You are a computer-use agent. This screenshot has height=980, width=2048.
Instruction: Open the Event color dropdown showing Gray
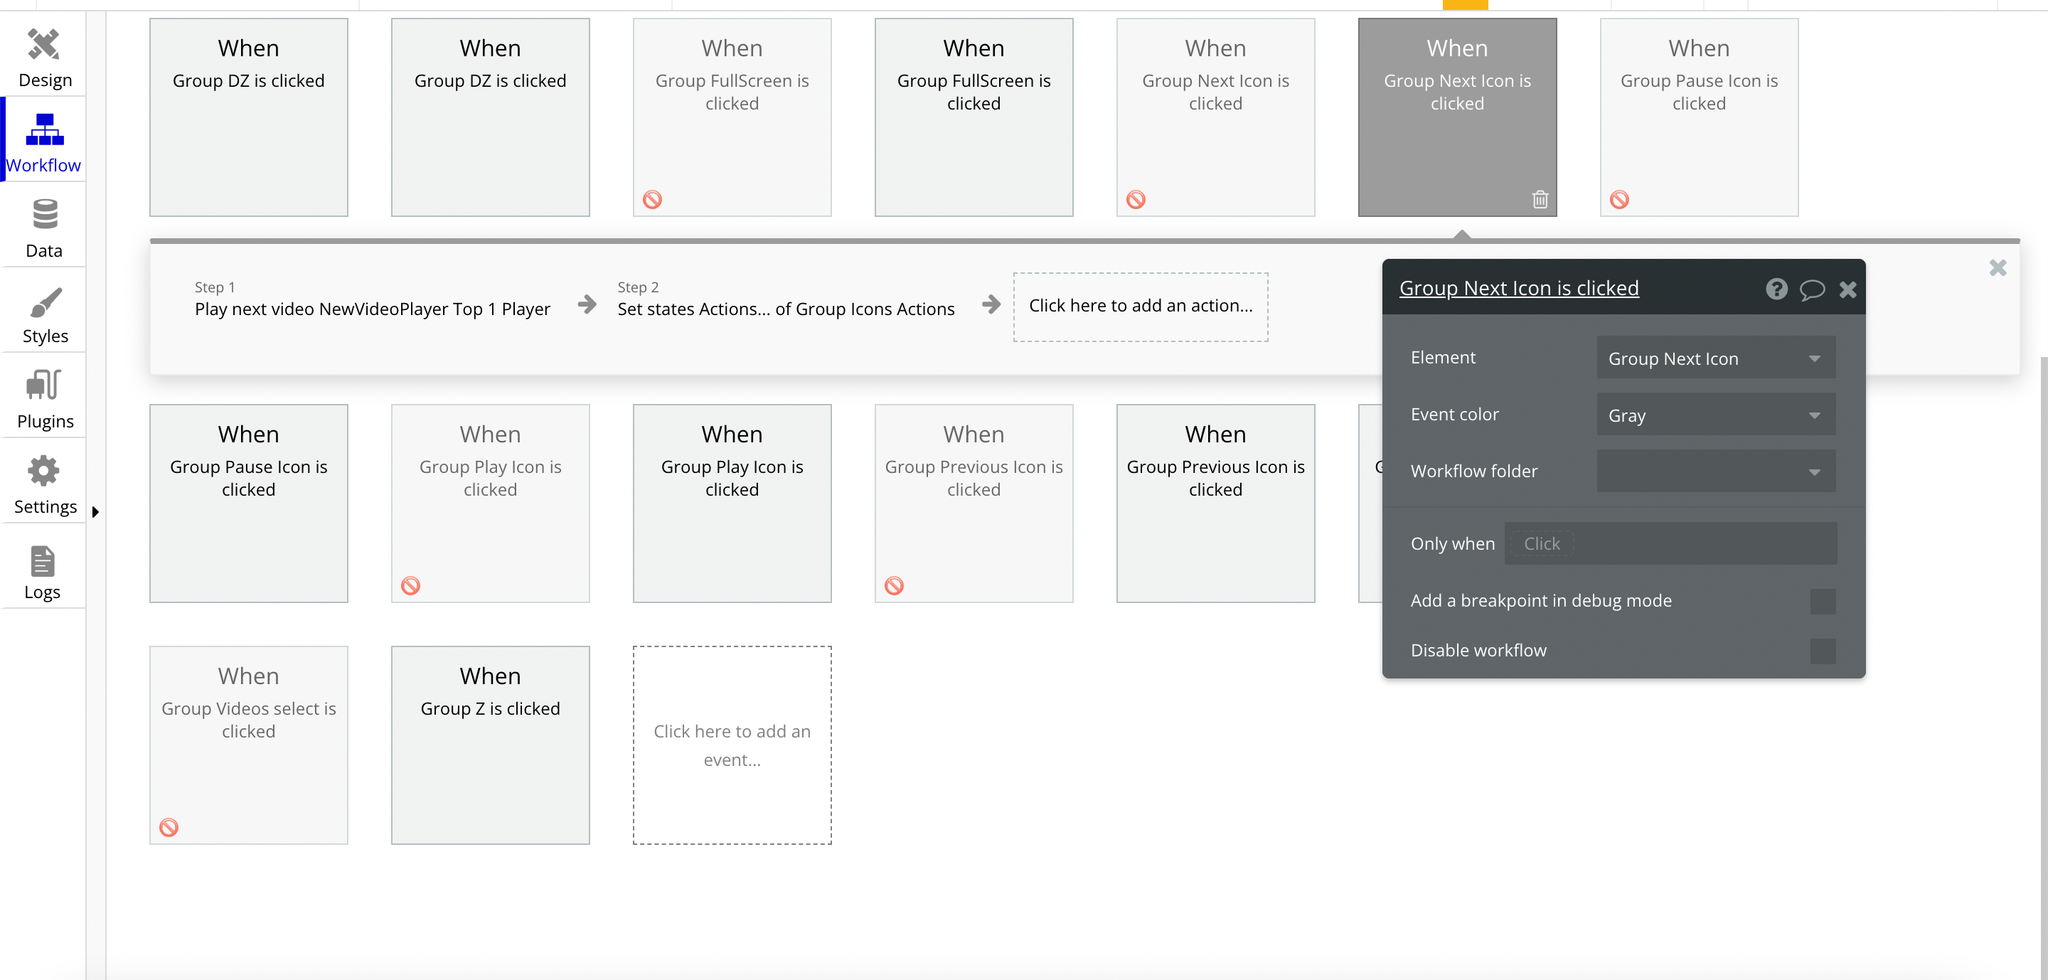pyautogui.click(x=1716, y=415)
